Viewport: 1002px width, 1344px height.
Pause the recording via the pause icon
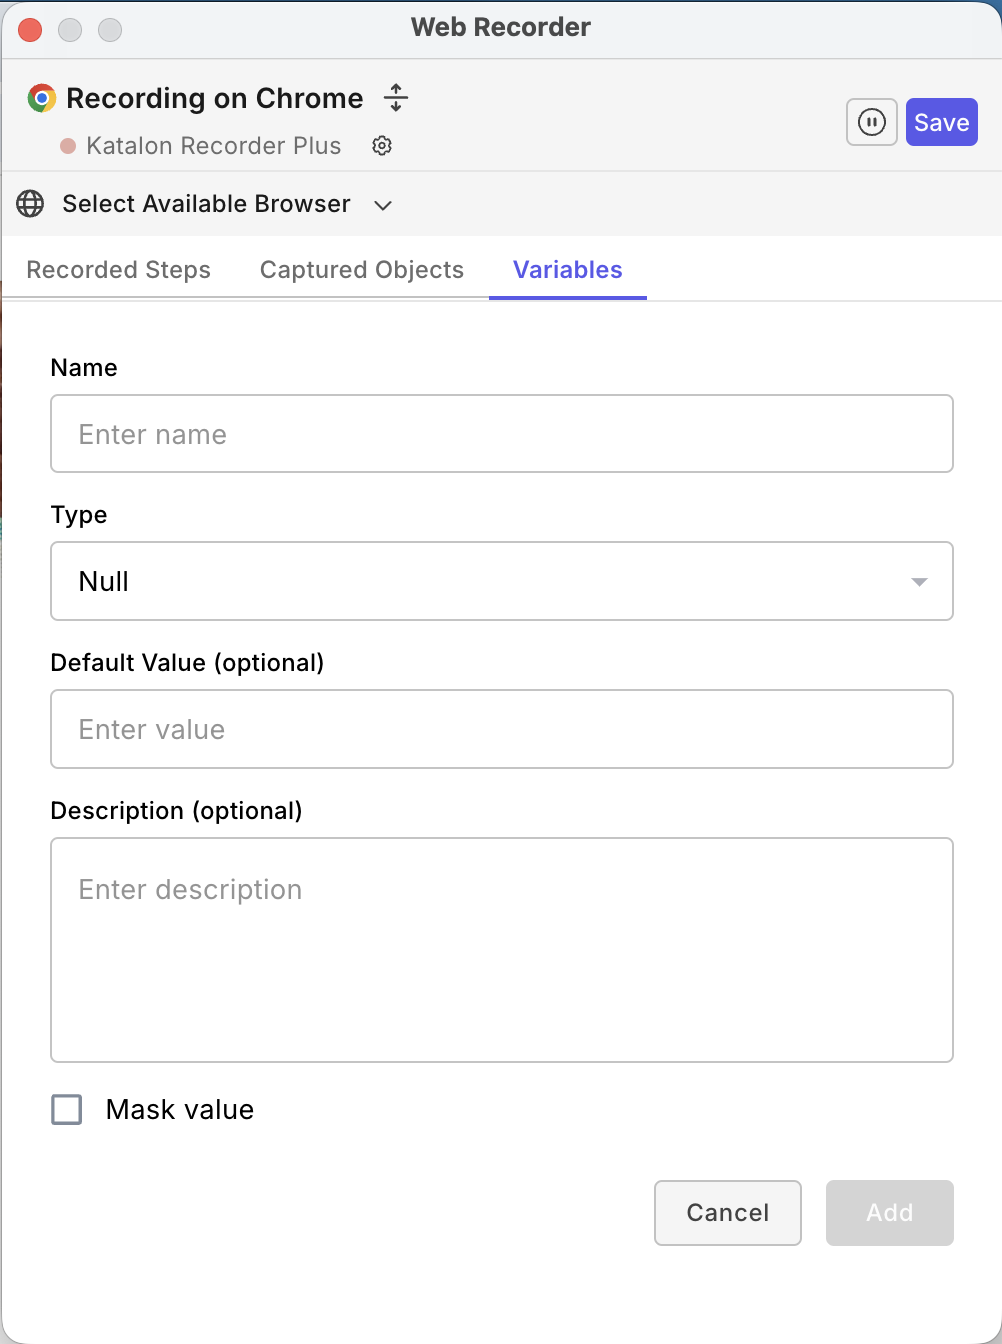[871, 121]
